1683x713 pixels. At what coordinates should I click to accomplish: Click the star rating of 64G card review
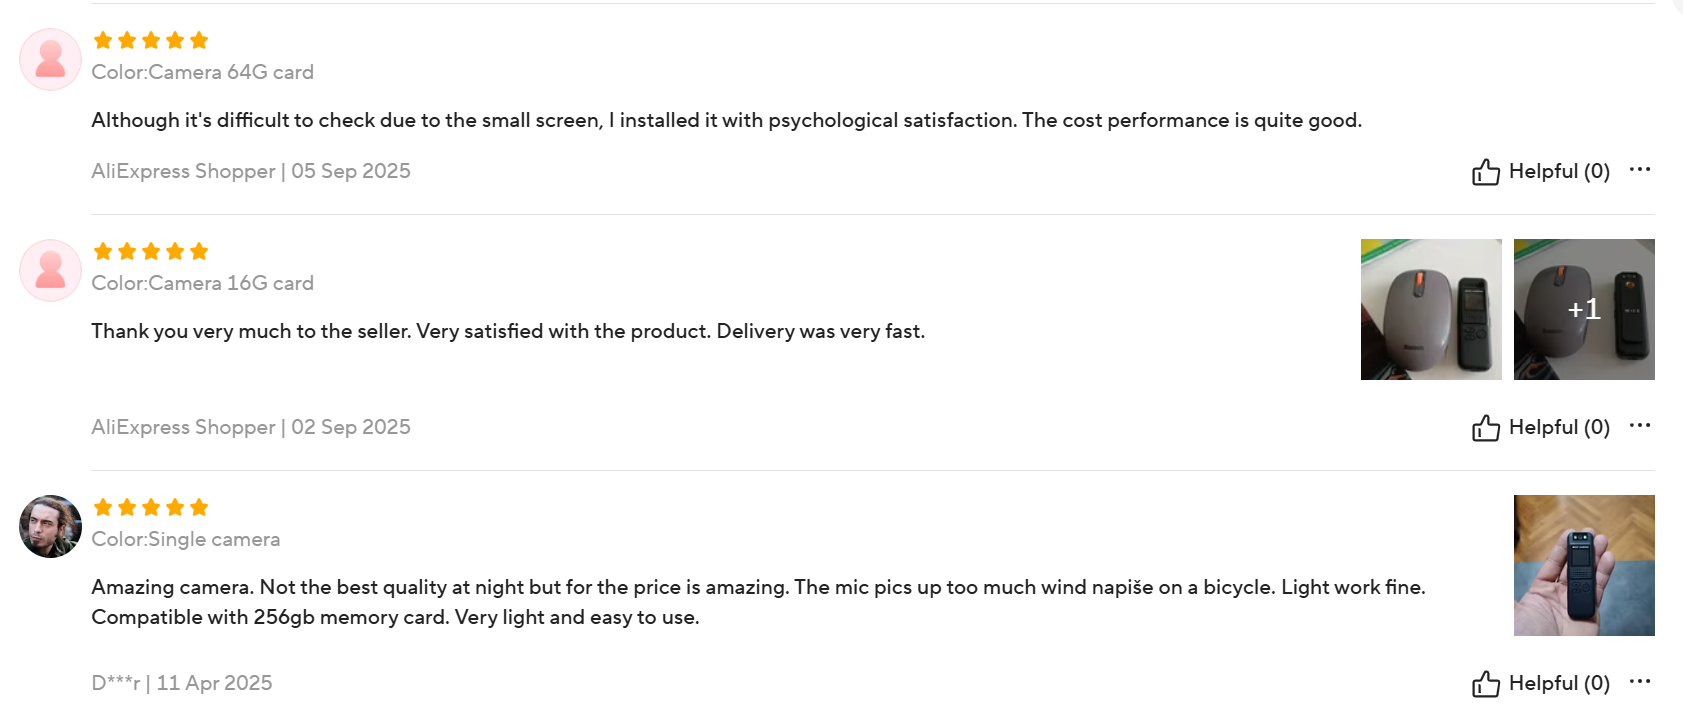(x=150, y=40)
